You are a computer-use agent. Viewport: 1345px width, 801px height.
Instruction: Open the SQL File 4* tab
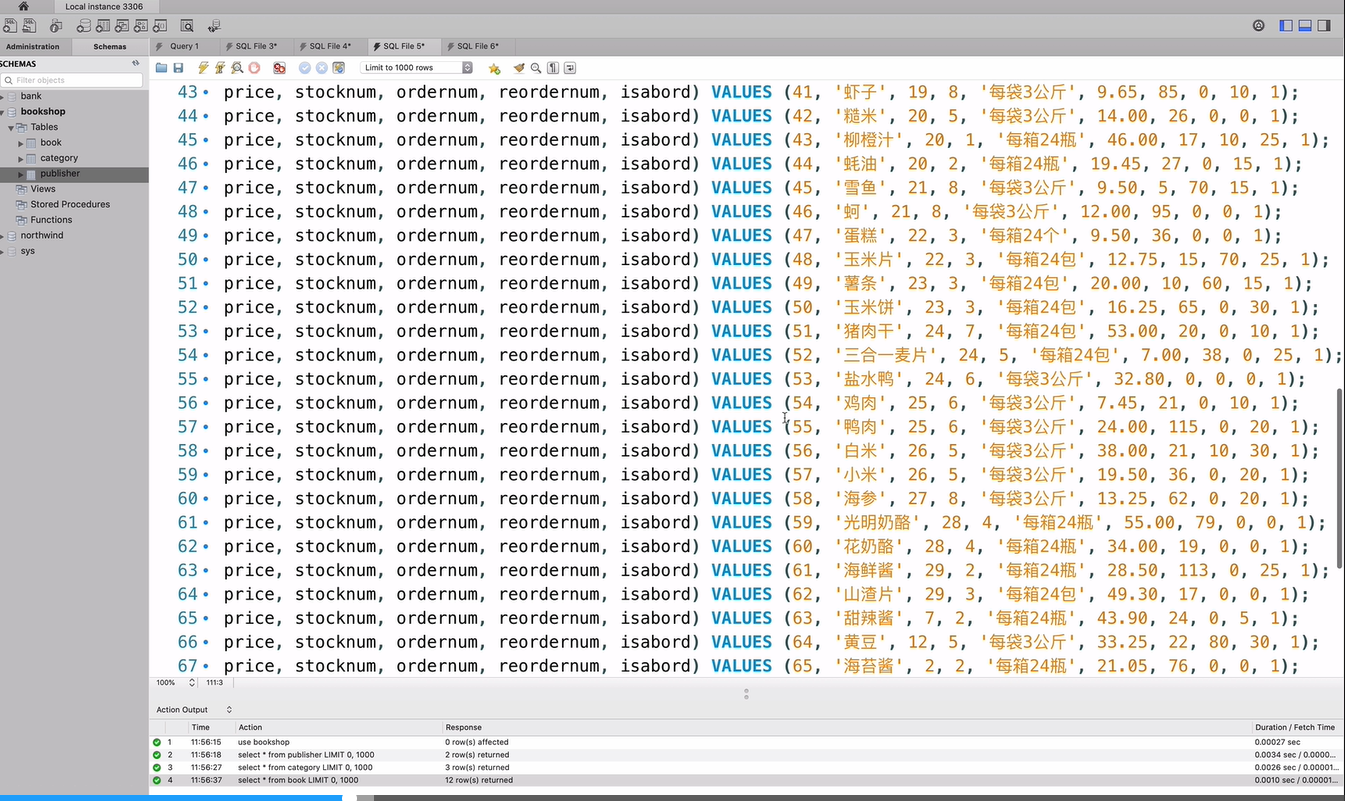tap(330, 46)
